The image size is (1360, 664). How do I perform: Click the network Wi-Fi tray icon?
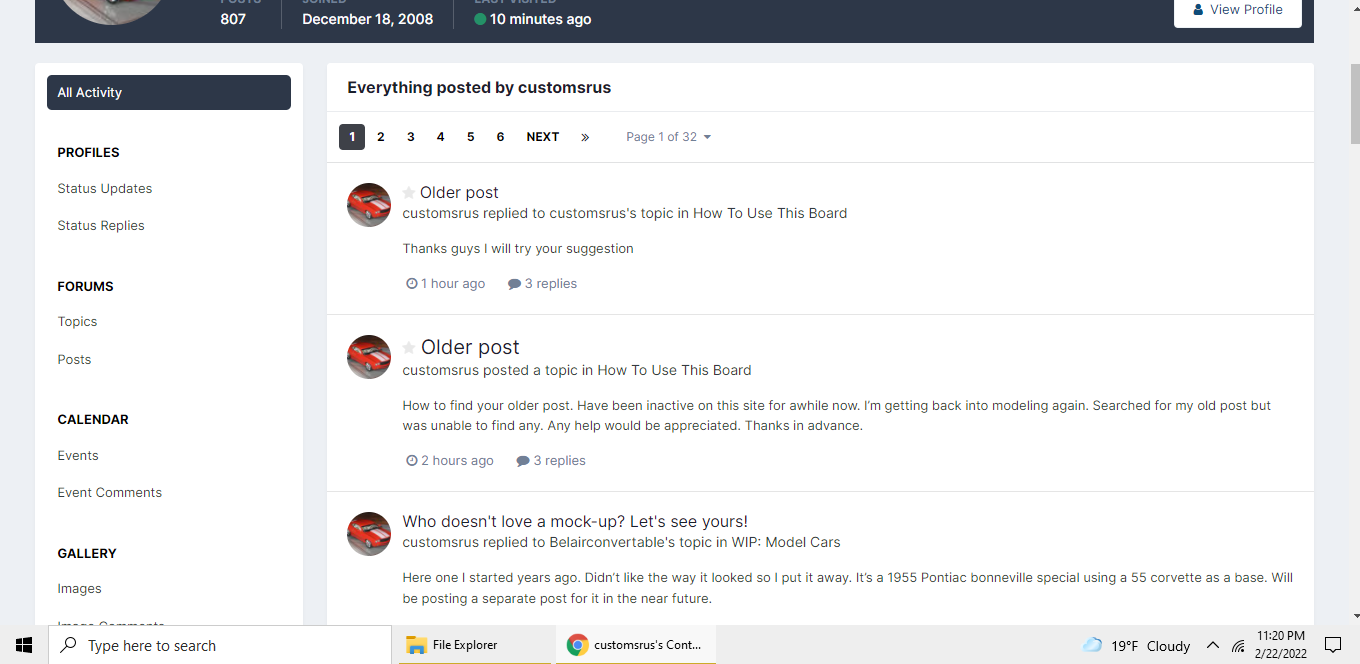(x=1238, y=646)
